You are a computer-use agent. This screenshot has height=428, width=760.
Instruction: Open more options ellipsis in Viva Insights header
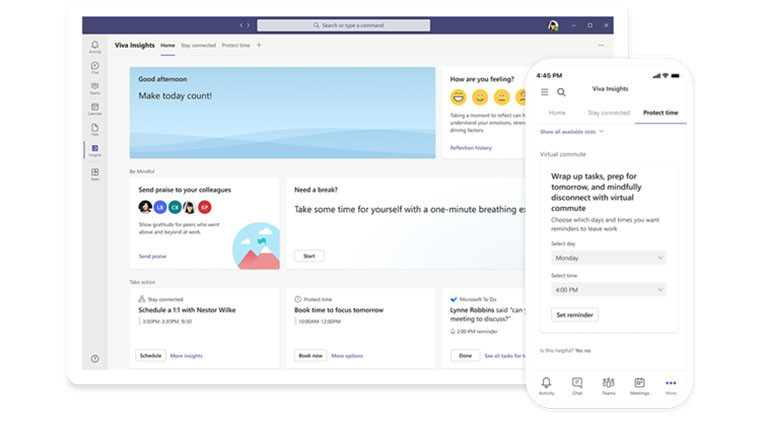(601, 45)
